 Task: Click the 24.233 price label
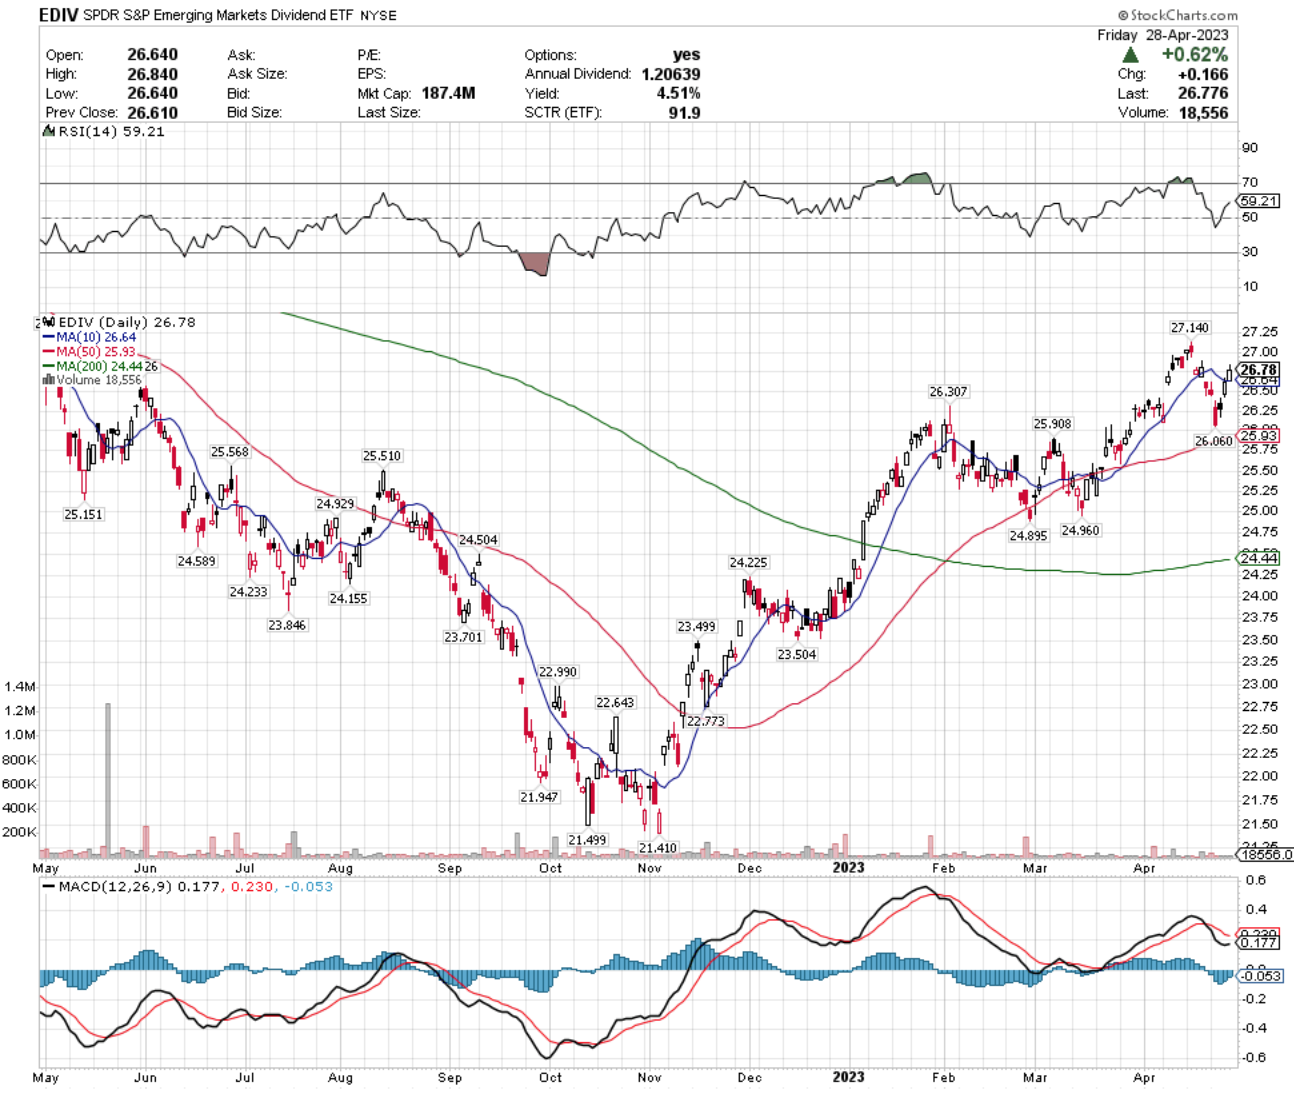click(x=248, y=591)
